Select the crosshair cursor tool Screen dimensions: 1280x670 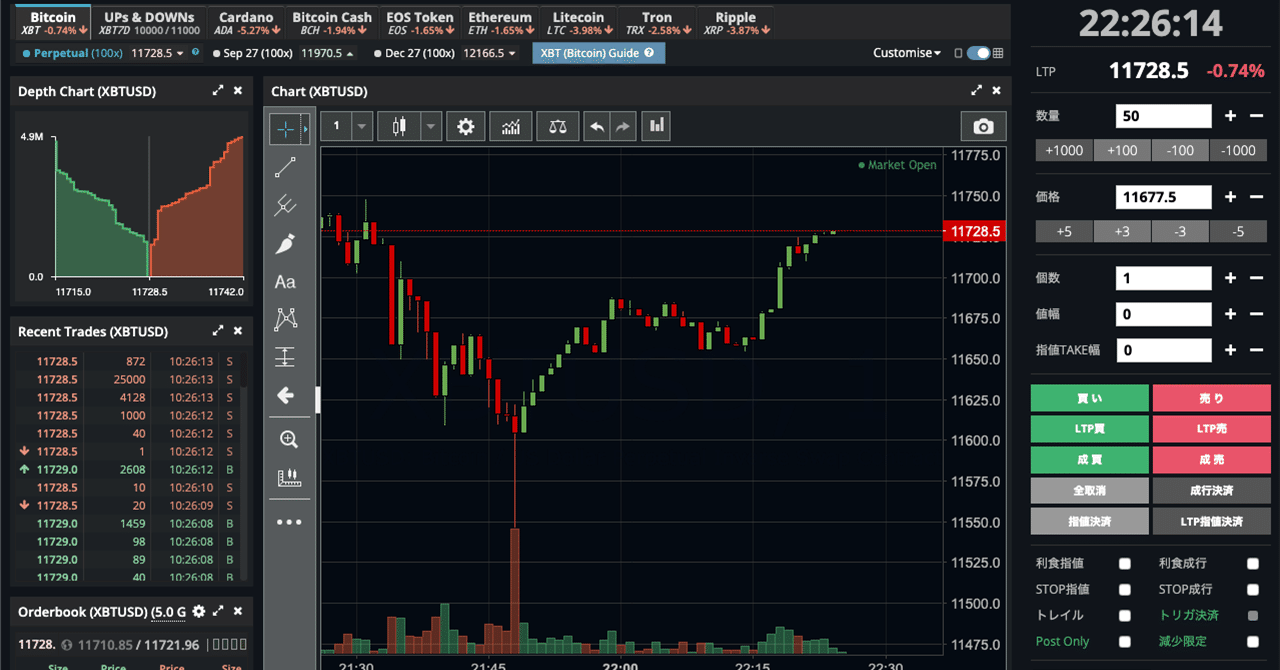click(285, 129)
